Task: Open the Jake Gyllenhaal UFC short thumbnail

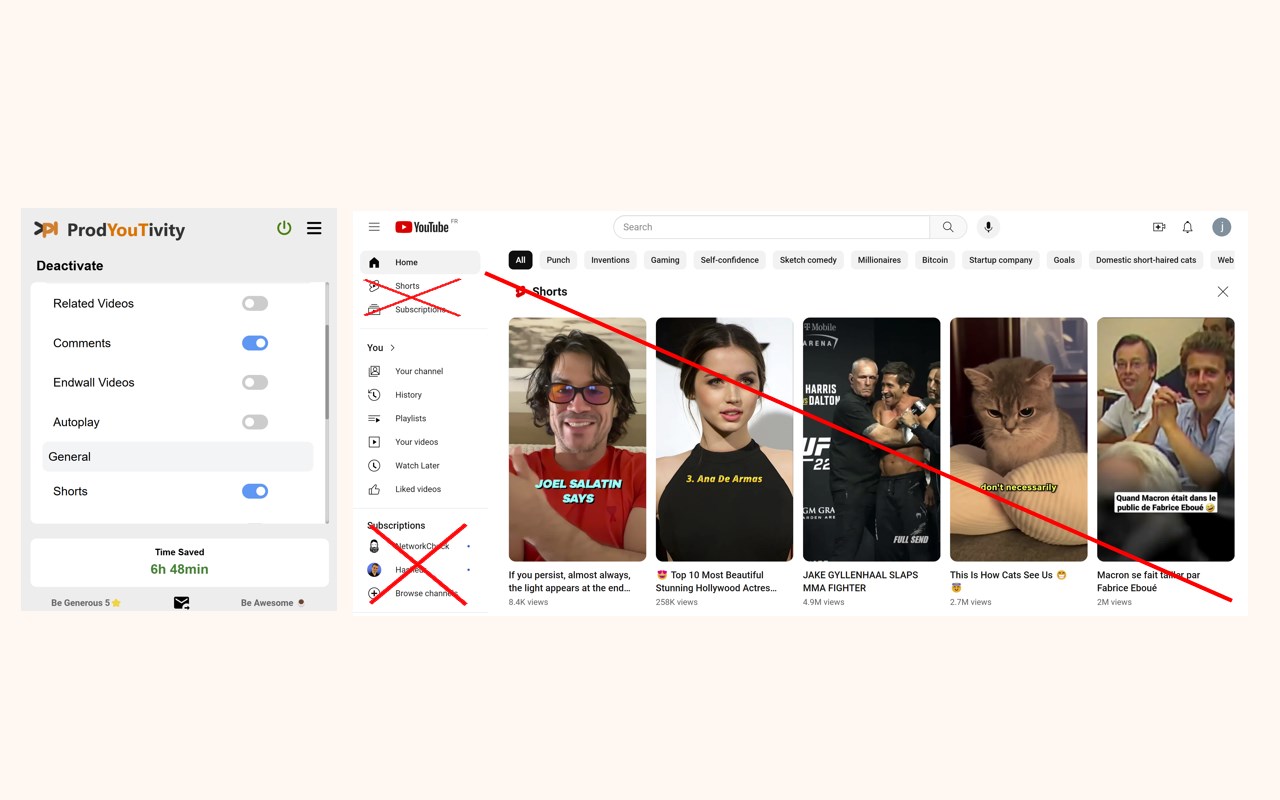Action: [871, 439]
